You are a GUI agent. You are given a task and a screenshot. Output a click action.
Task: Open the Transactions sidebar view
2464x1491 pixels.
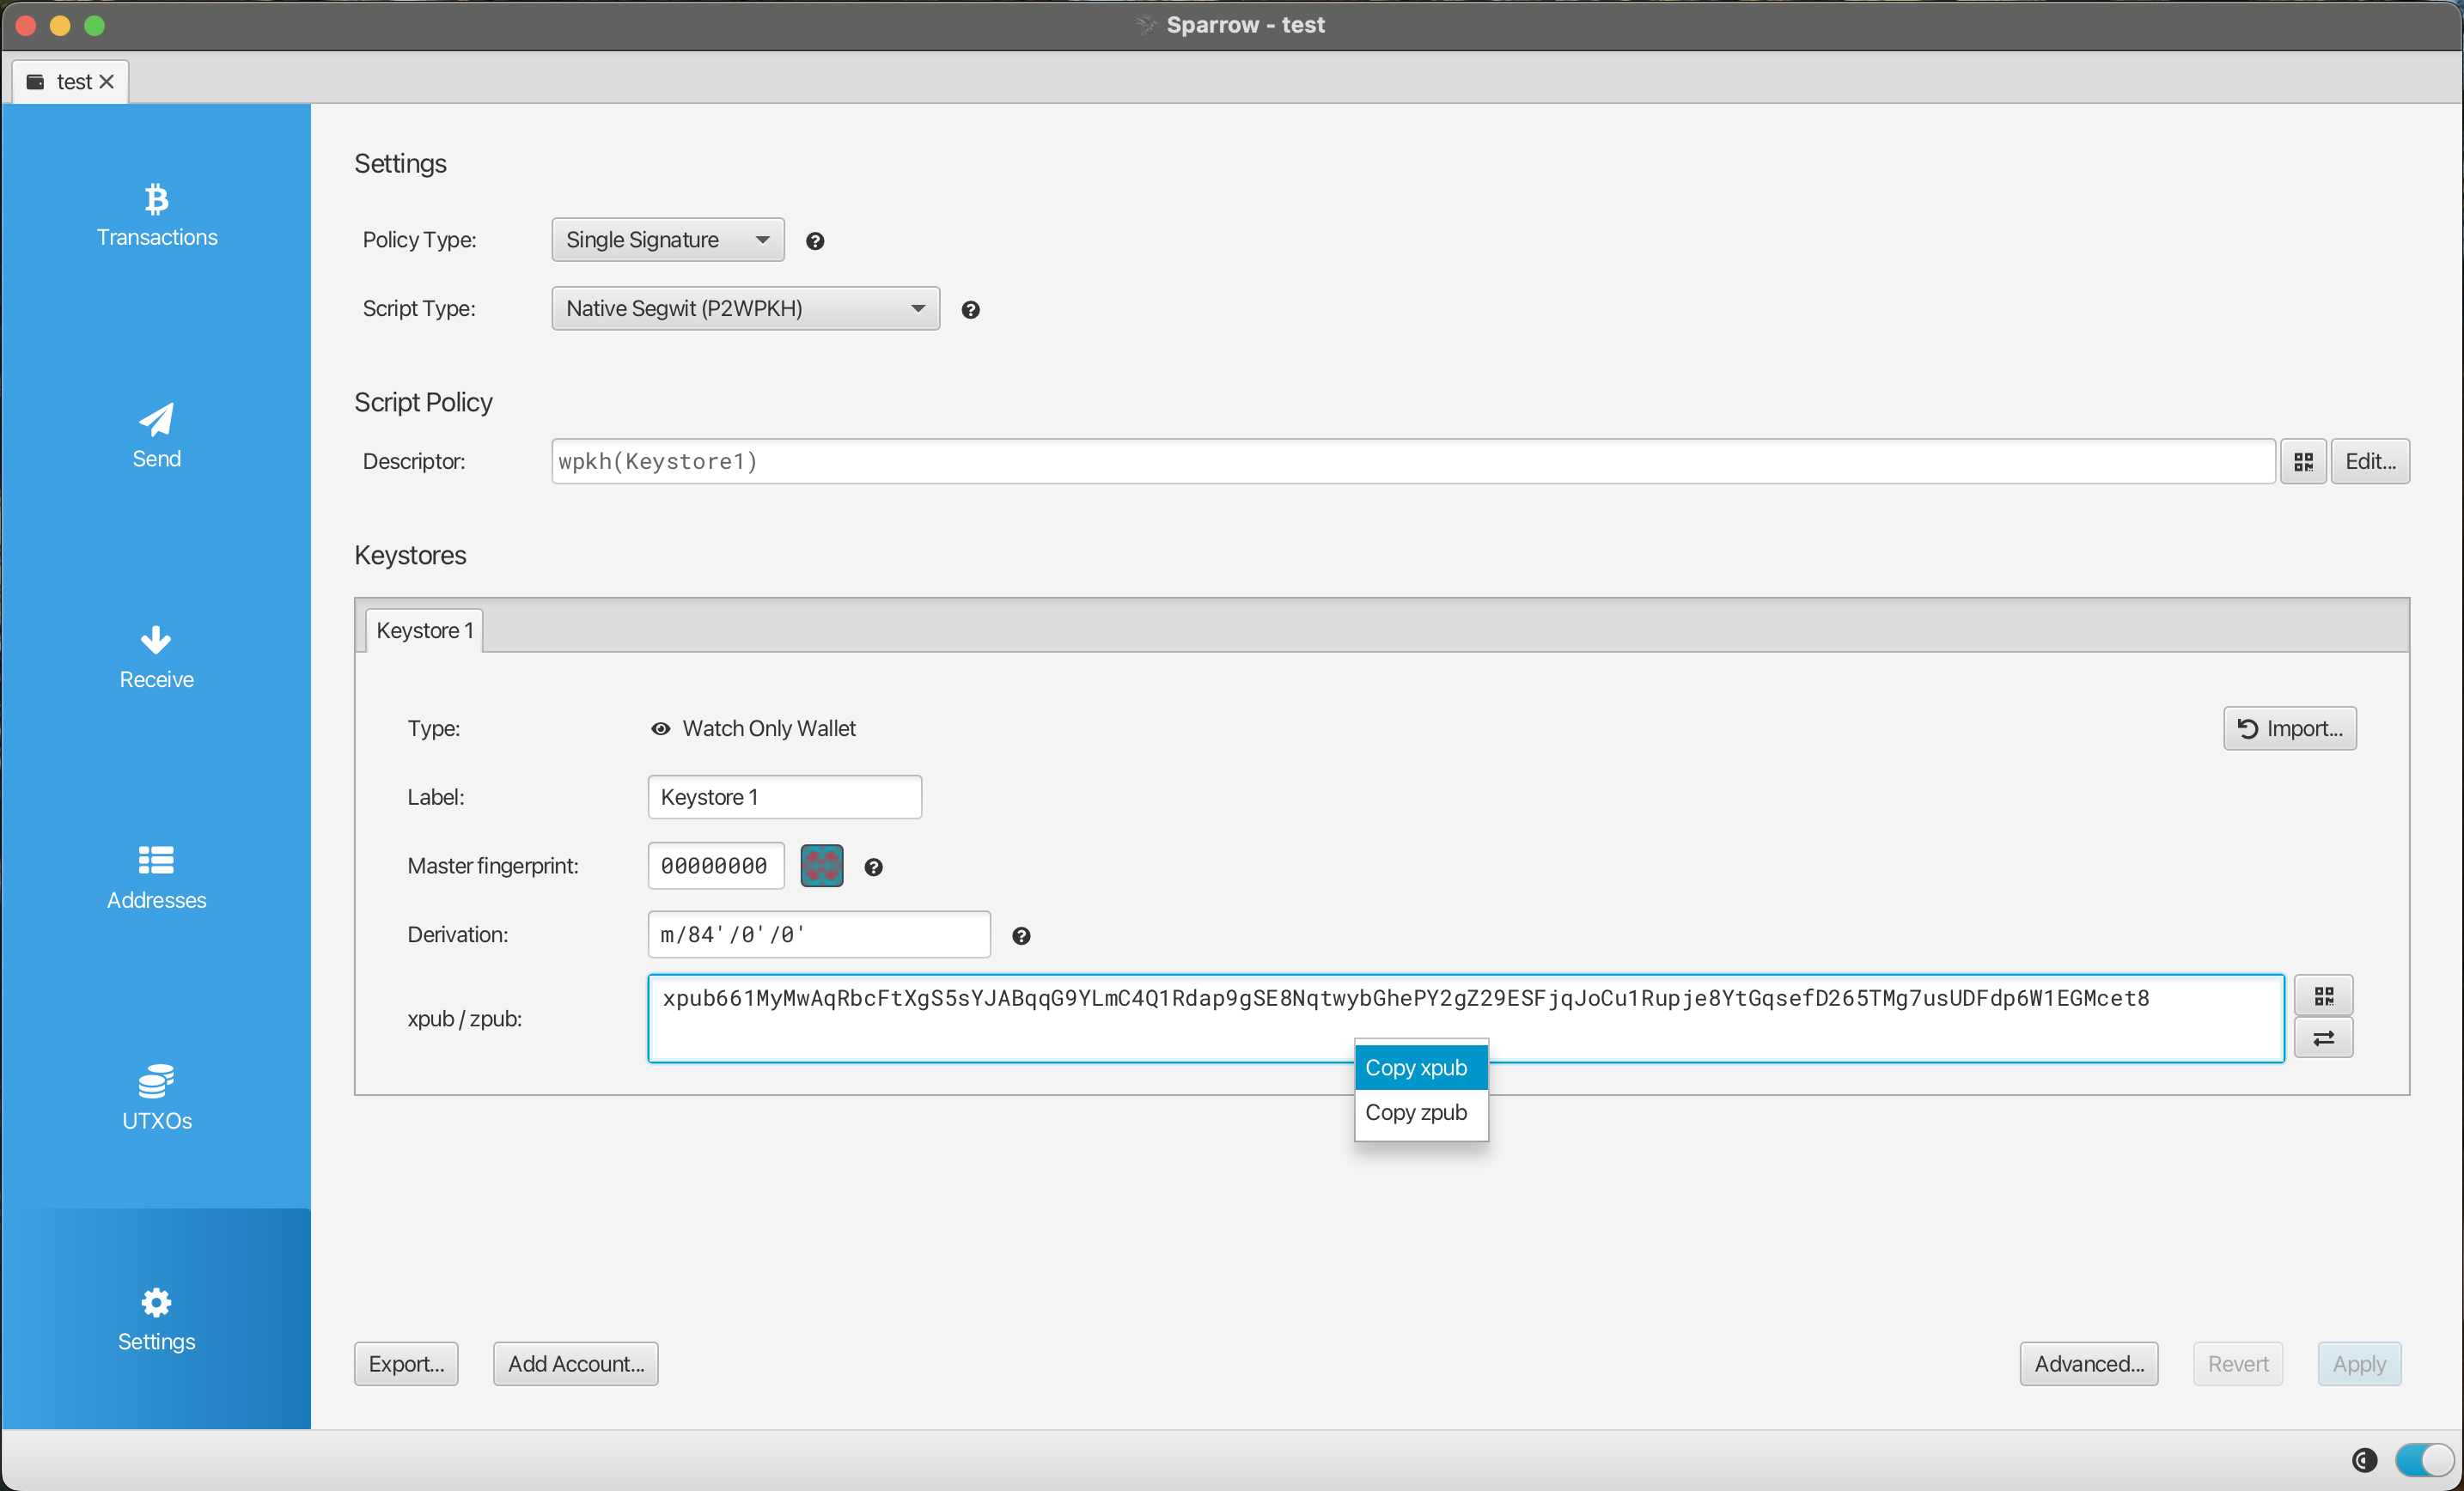(x=156, y=215)
